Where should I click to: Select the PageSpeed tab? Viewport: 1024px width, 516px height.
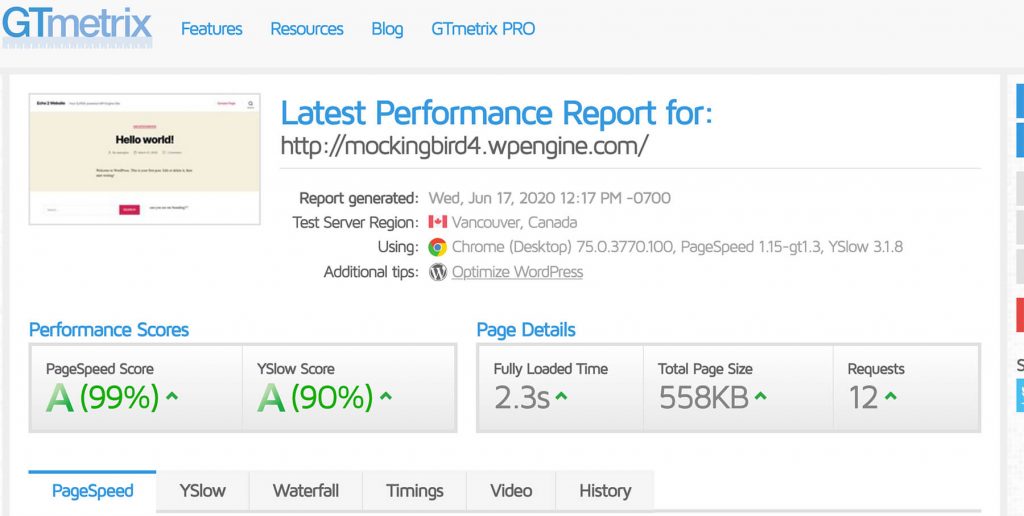[x=92, y=491]
